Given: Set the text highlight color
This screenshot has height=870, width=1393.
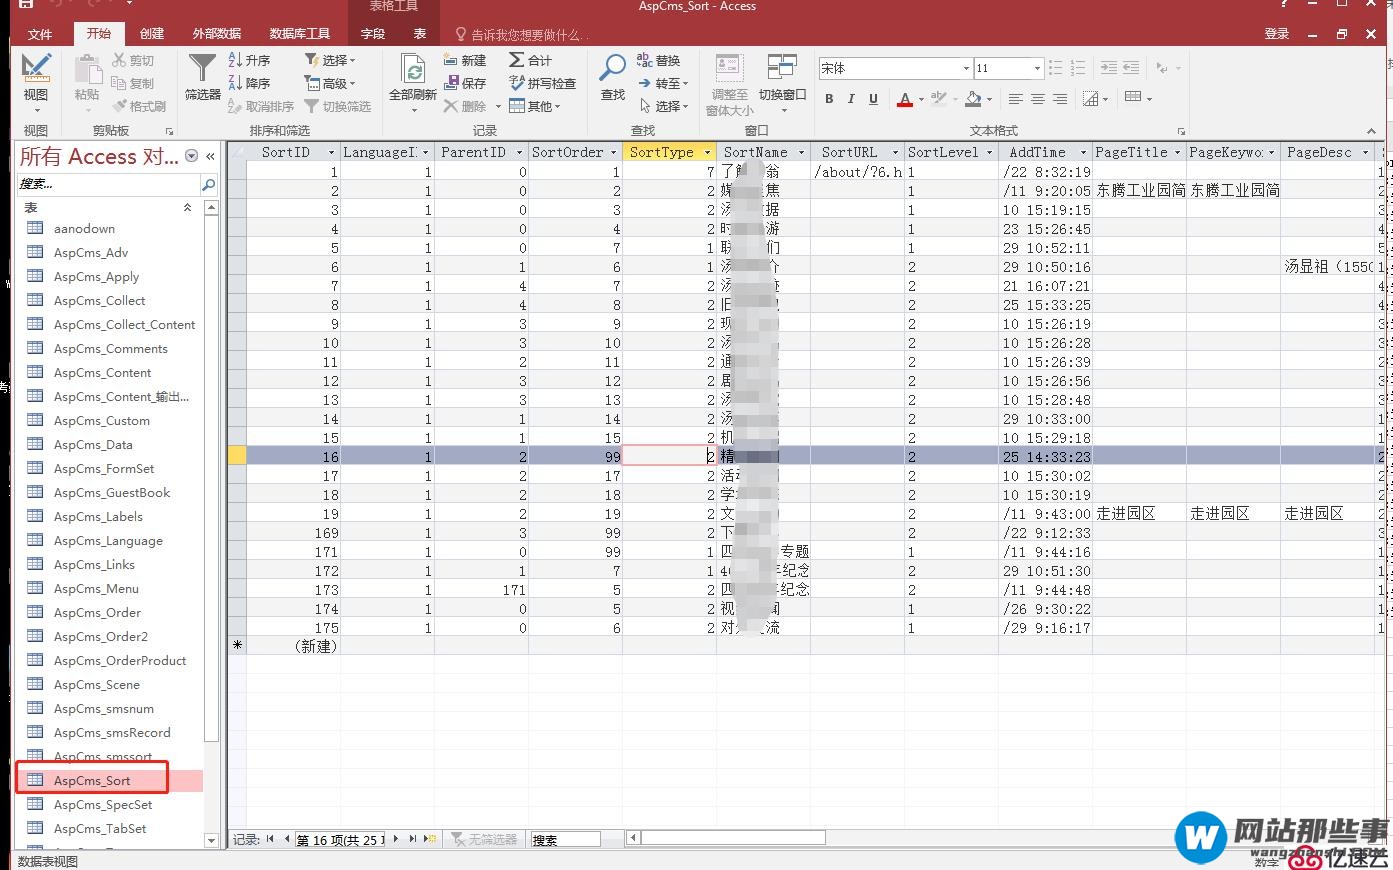Looking at the screenshot, I should pos(937,98).
